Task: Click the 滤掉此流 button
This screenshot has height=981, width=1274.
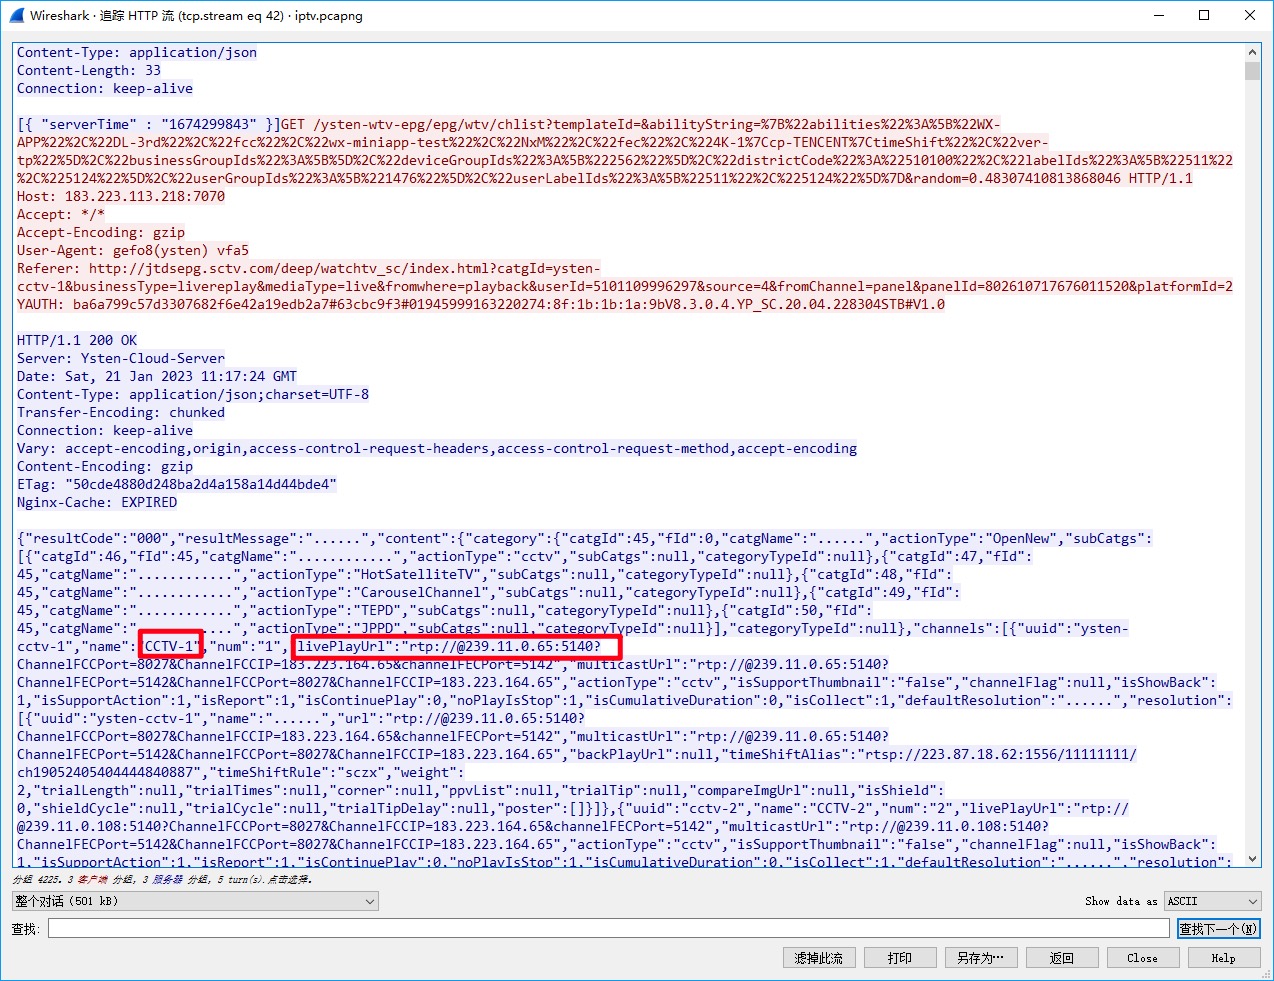Action: coord(818,958)
